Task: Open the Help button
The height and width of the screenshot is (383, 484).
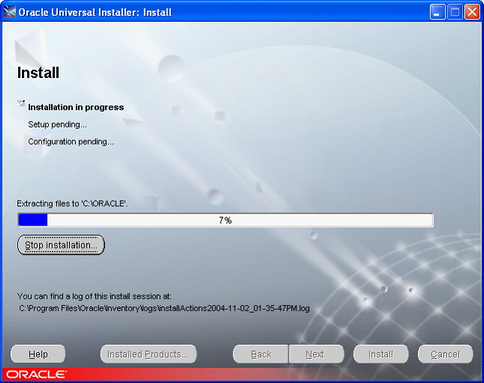Action: [38, 354]
